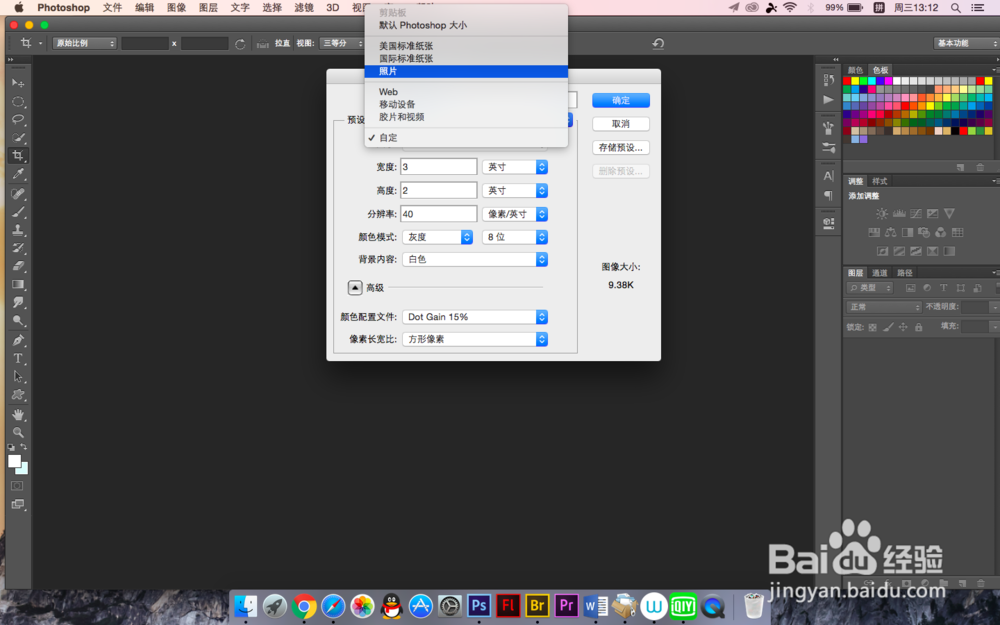
Task: Click the foreground color swatch
Action: [x=14, y=461]
